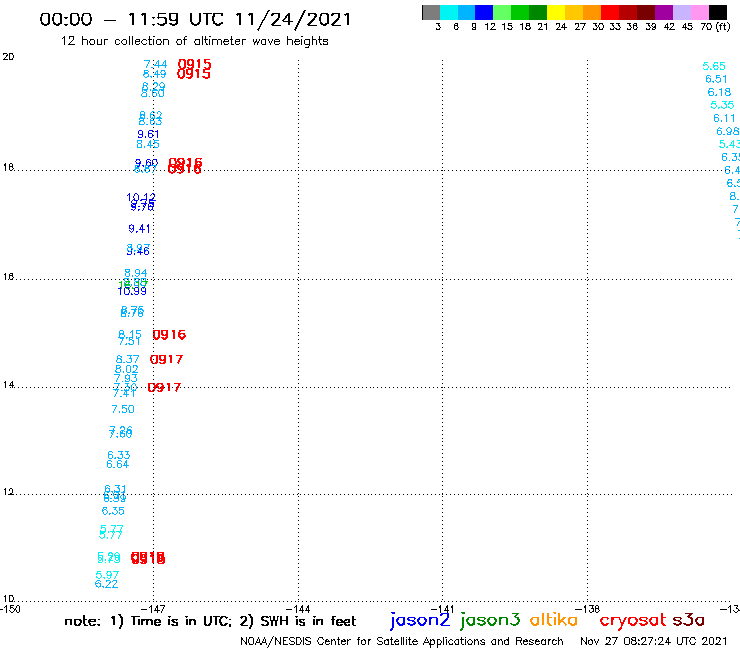
Task: Click the NOAA/NESDIS credit line
Action: coord(402,641)
